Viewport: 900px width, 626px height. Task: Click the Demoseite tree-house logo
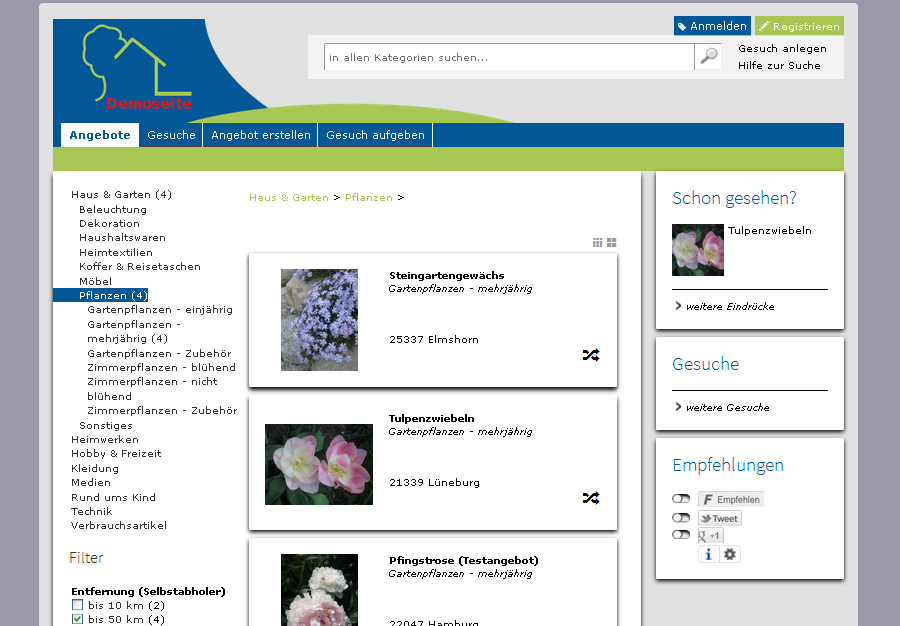[138, 68]
